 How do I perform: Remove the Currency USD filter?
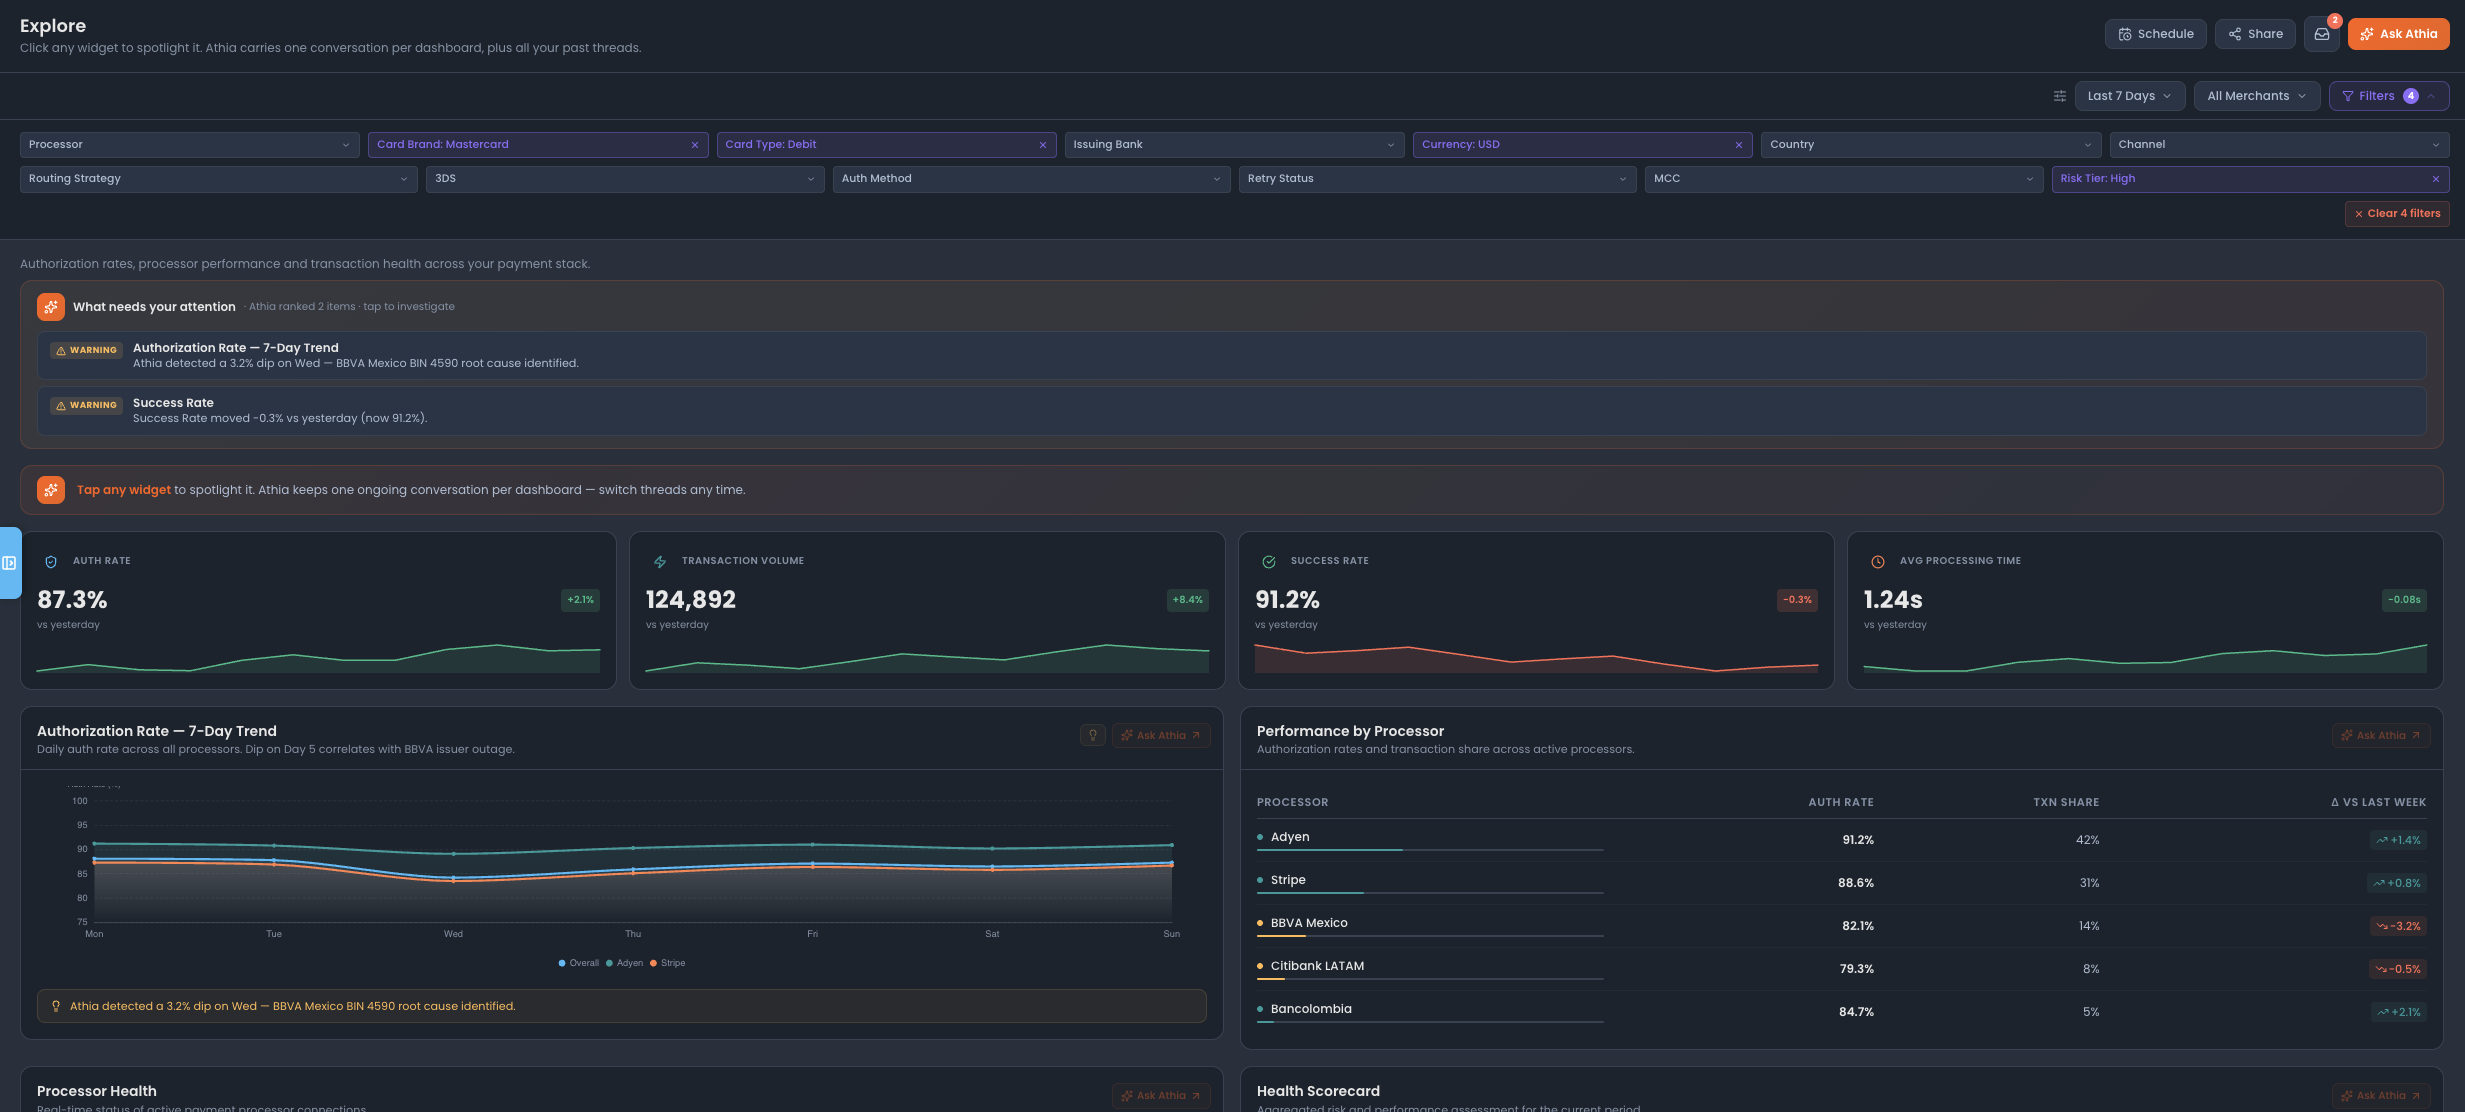pos(1739,145)
